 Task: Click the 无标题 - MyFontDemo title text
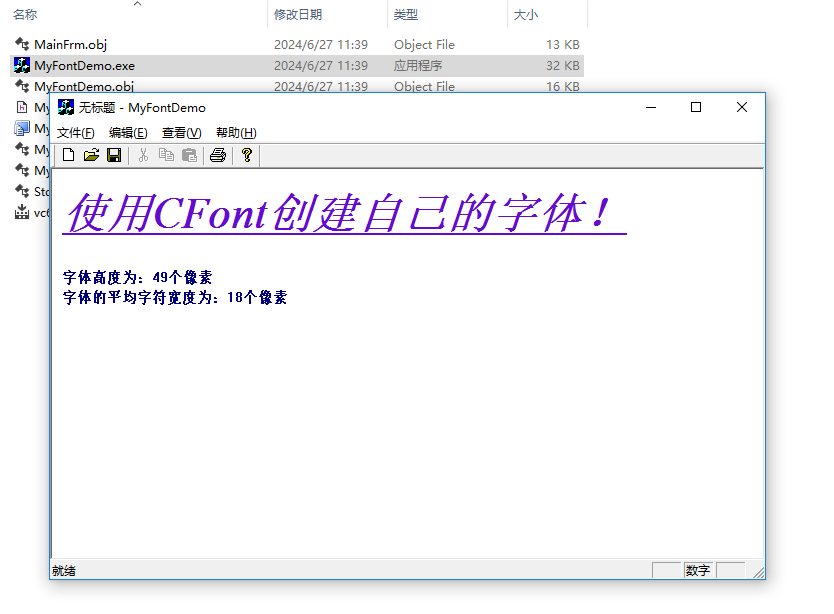pyautogui.click(x=142, y=108)
